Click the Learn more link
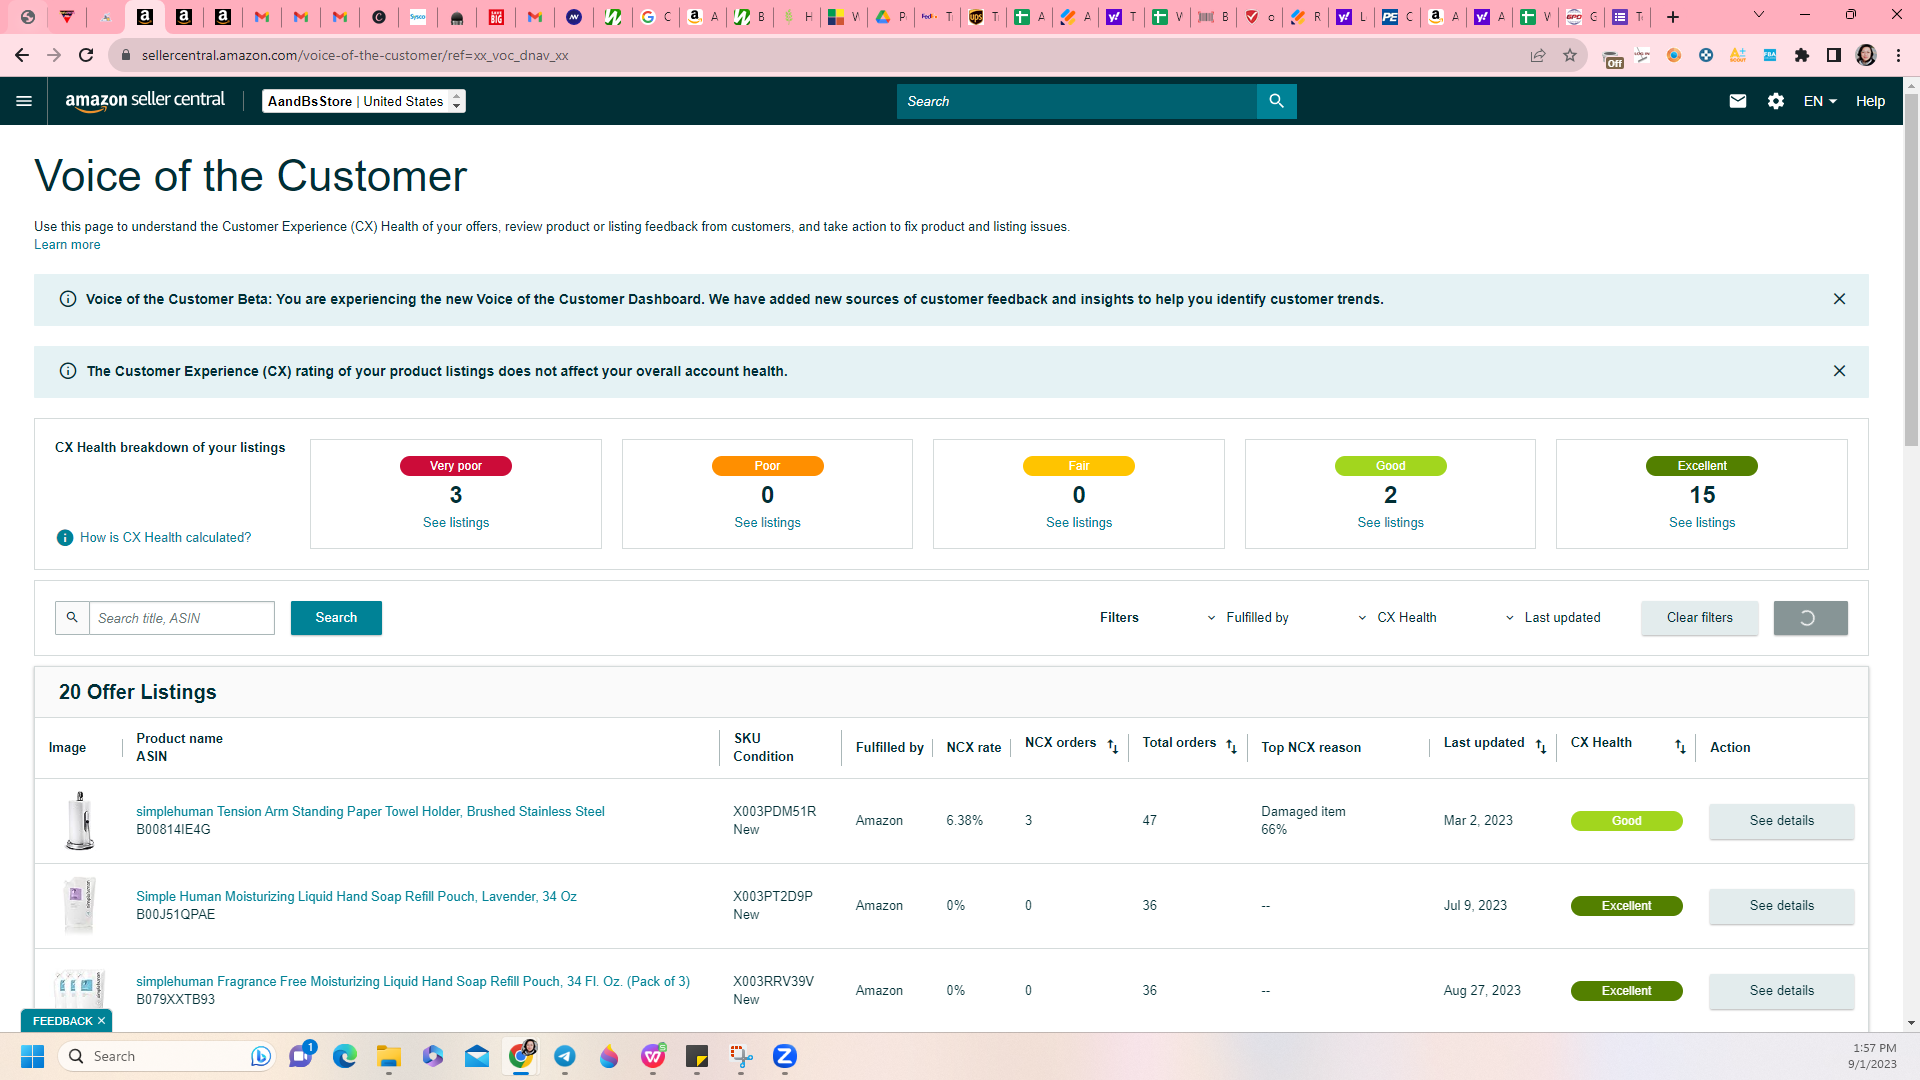The width and height of the screenshot is (1920, 1080). 67,245
